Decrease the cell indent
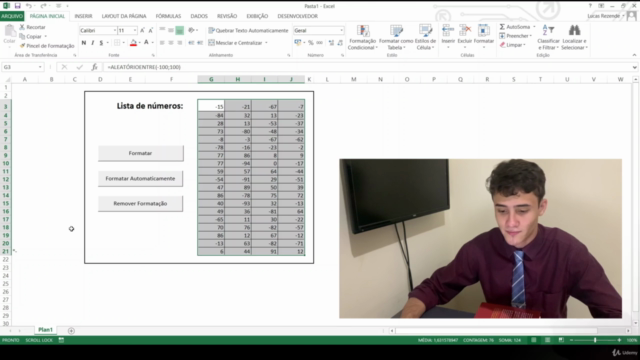The height and width of the screenshot is (360, 640). [191, 42]
